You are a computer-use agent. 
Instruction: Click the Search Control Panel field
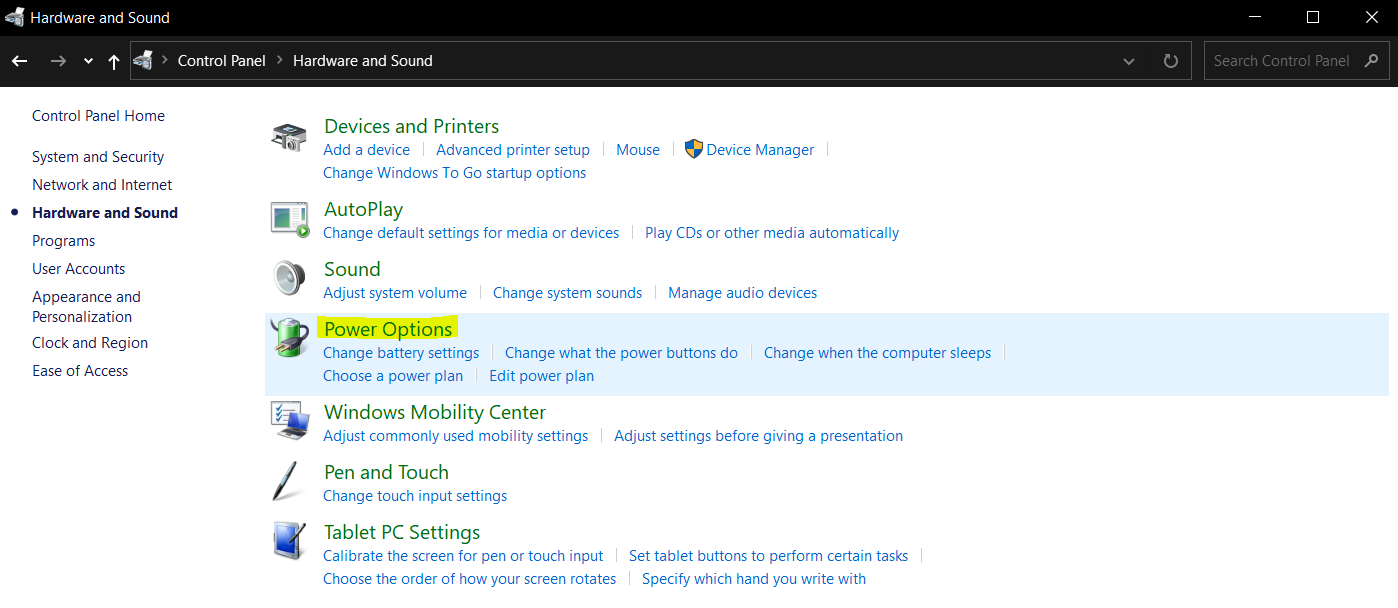pyautogui.click(x=1281, y=61)
